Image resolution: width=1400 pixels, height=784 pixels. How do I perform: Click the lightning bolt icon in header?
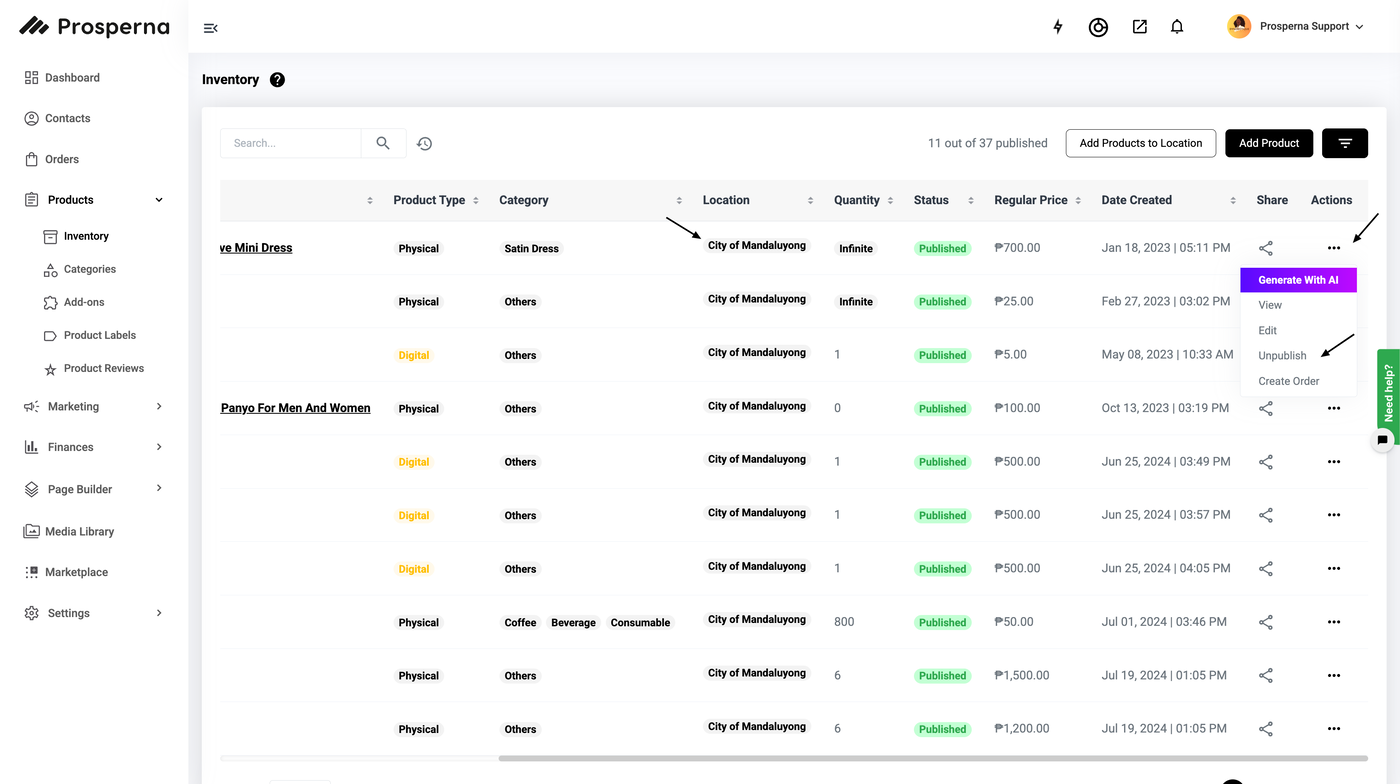[x=1058, y=27]
